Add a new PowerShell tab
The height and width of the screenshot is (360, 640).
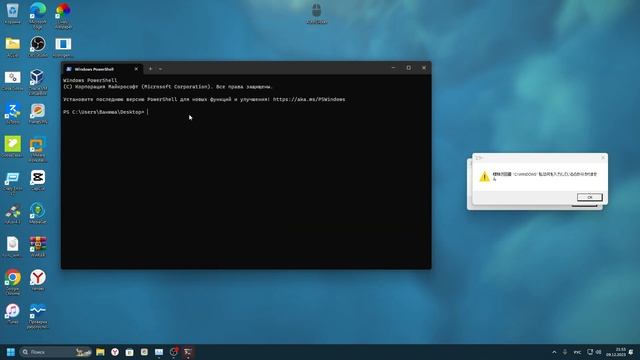tap(151, 69)
